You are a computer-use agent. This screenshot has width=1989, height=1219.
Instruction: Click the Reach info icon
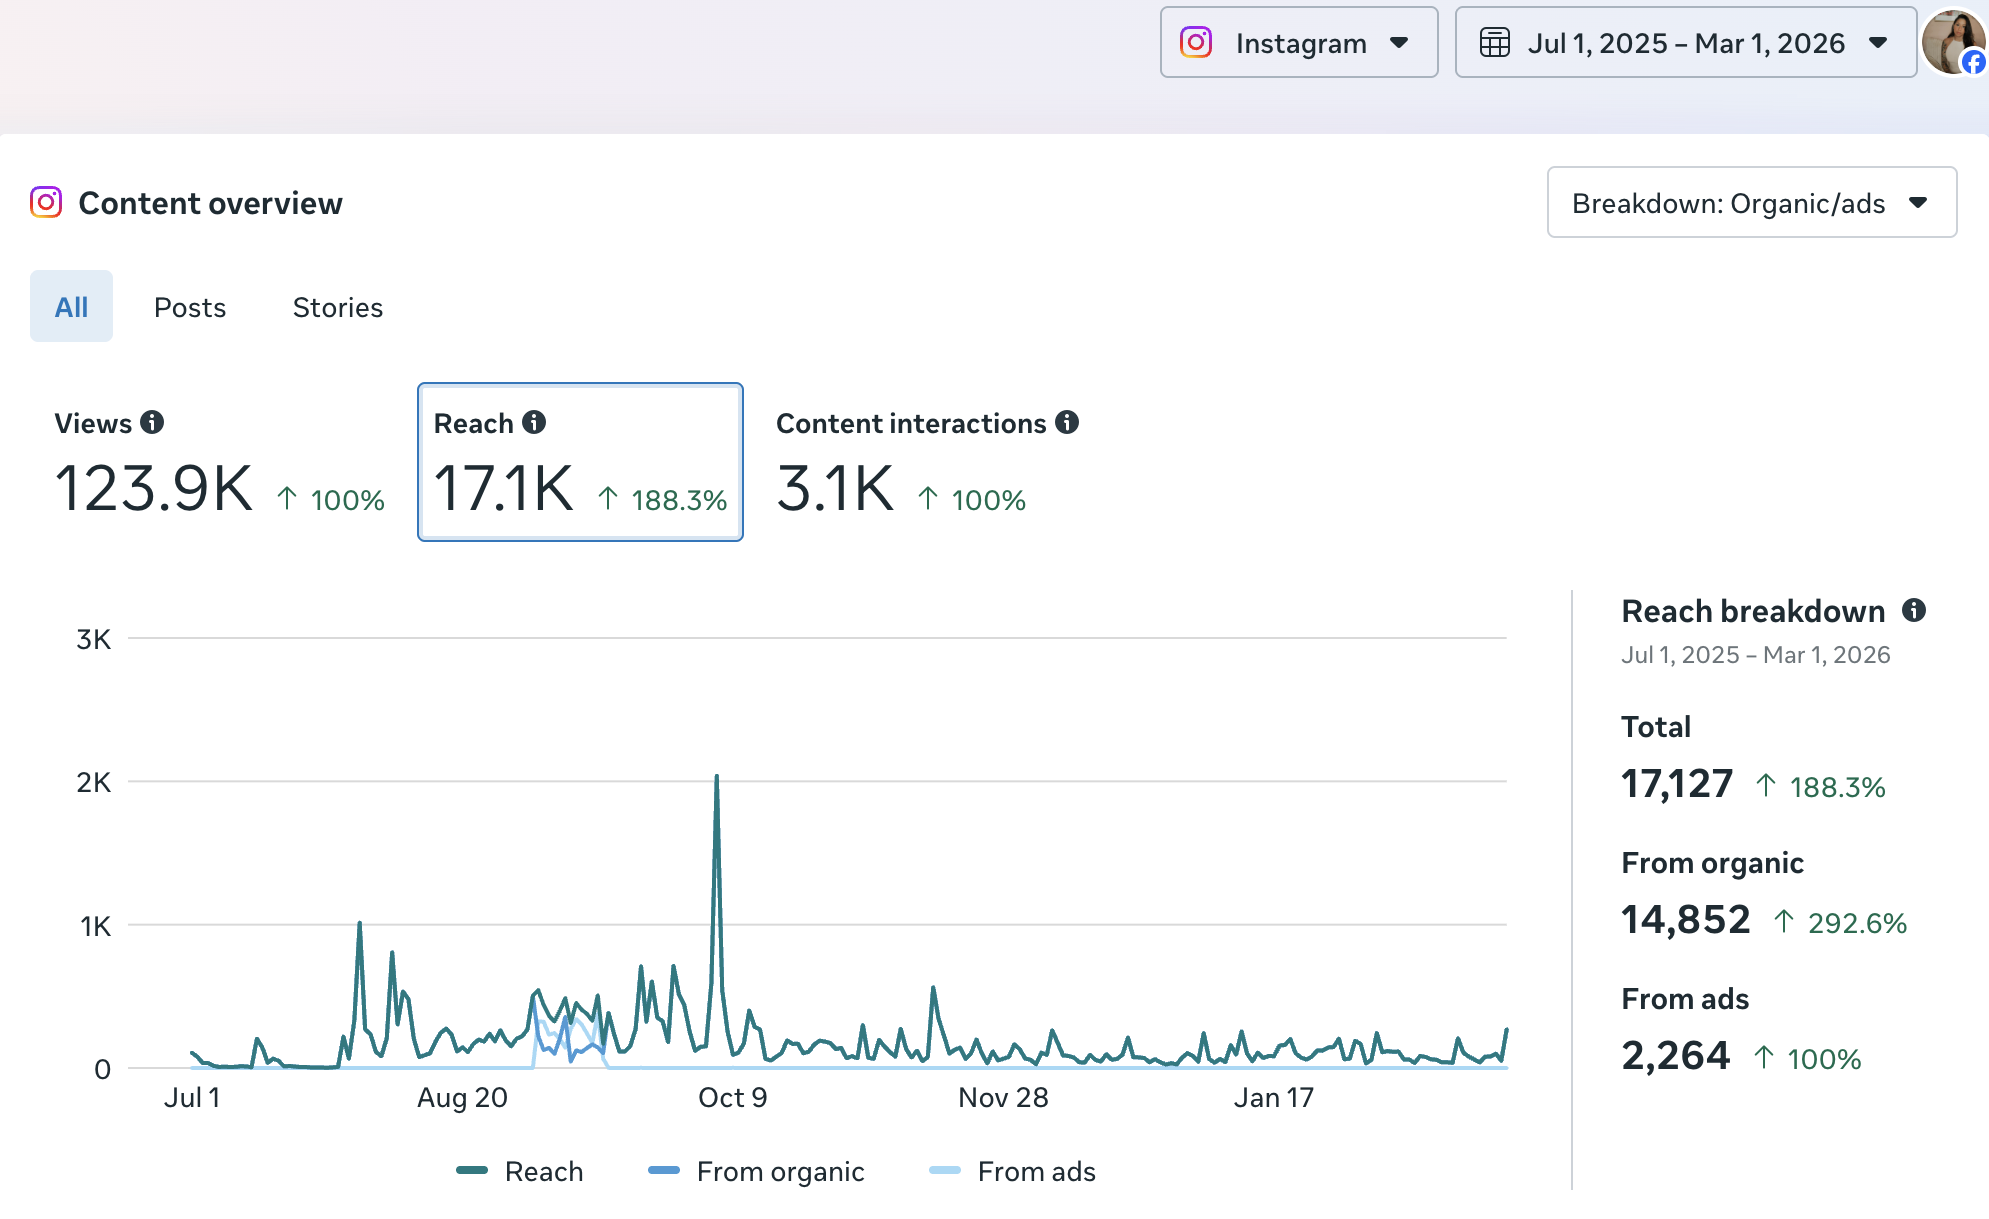(x=534, y=422)
